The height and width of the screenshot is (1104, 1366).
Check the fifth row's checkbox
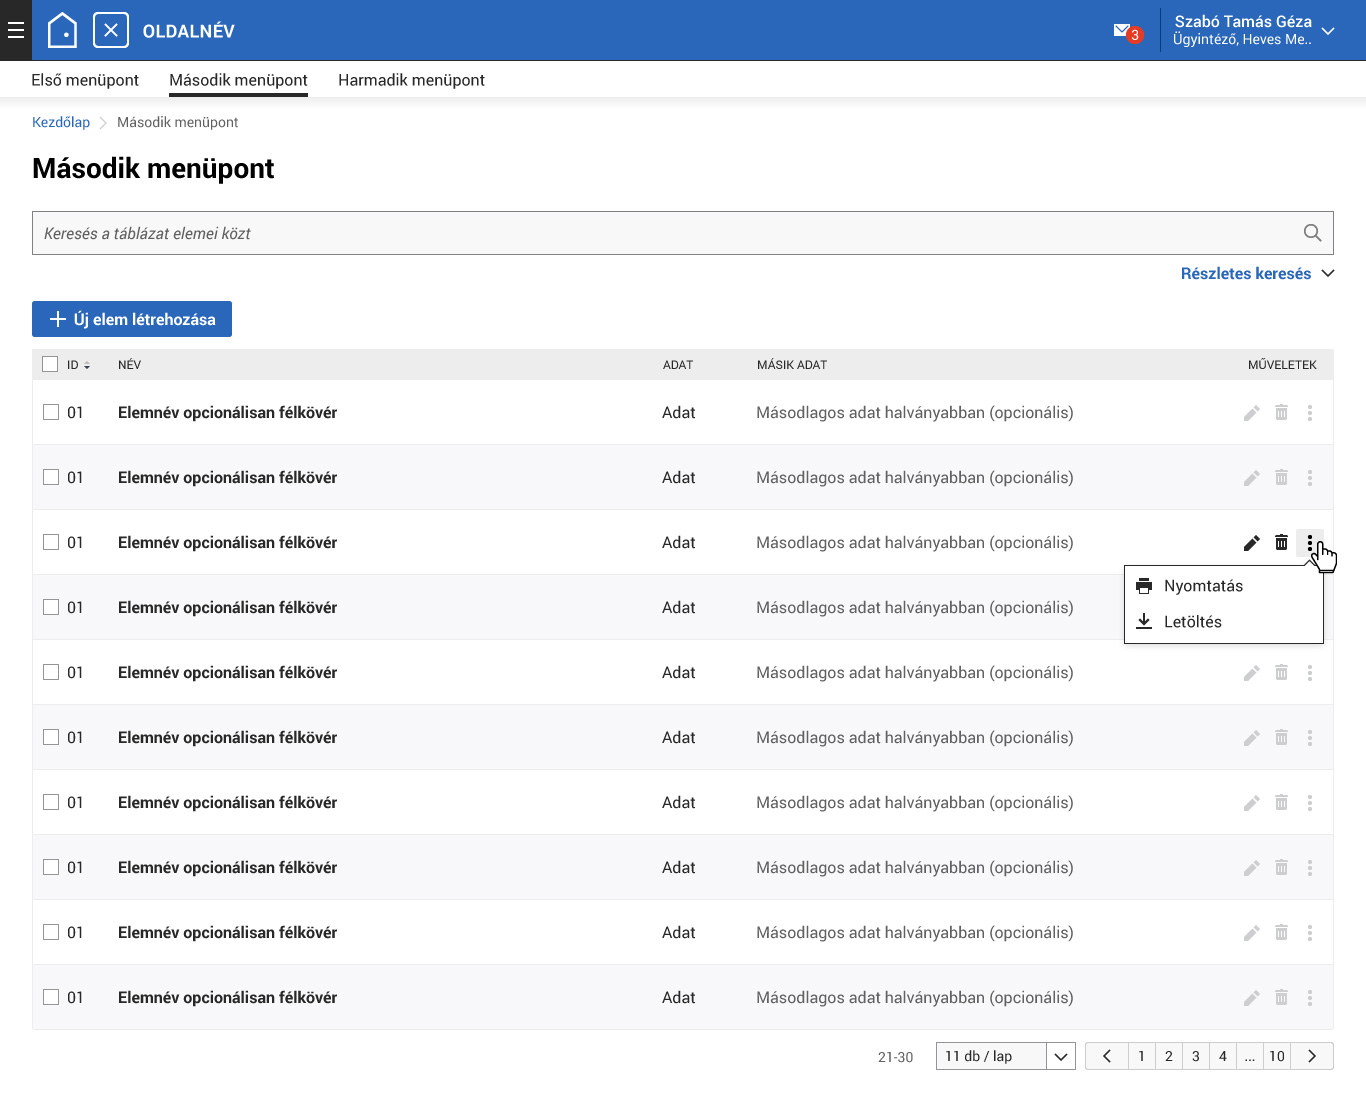[51, 672]
